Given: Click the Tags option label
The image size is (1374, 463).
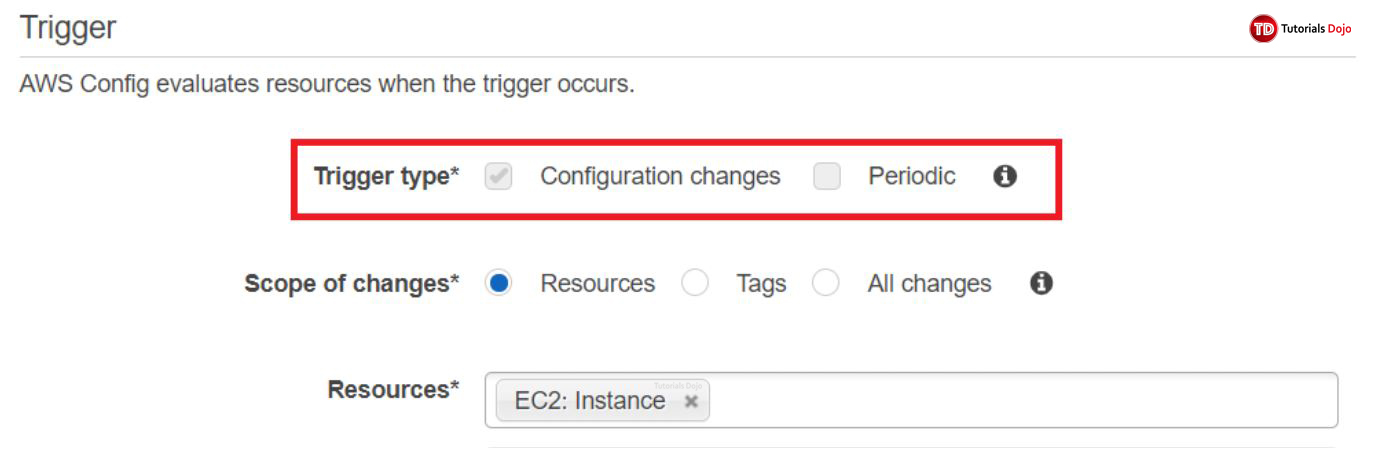Looking at the screenshot, I should [761, 284].
